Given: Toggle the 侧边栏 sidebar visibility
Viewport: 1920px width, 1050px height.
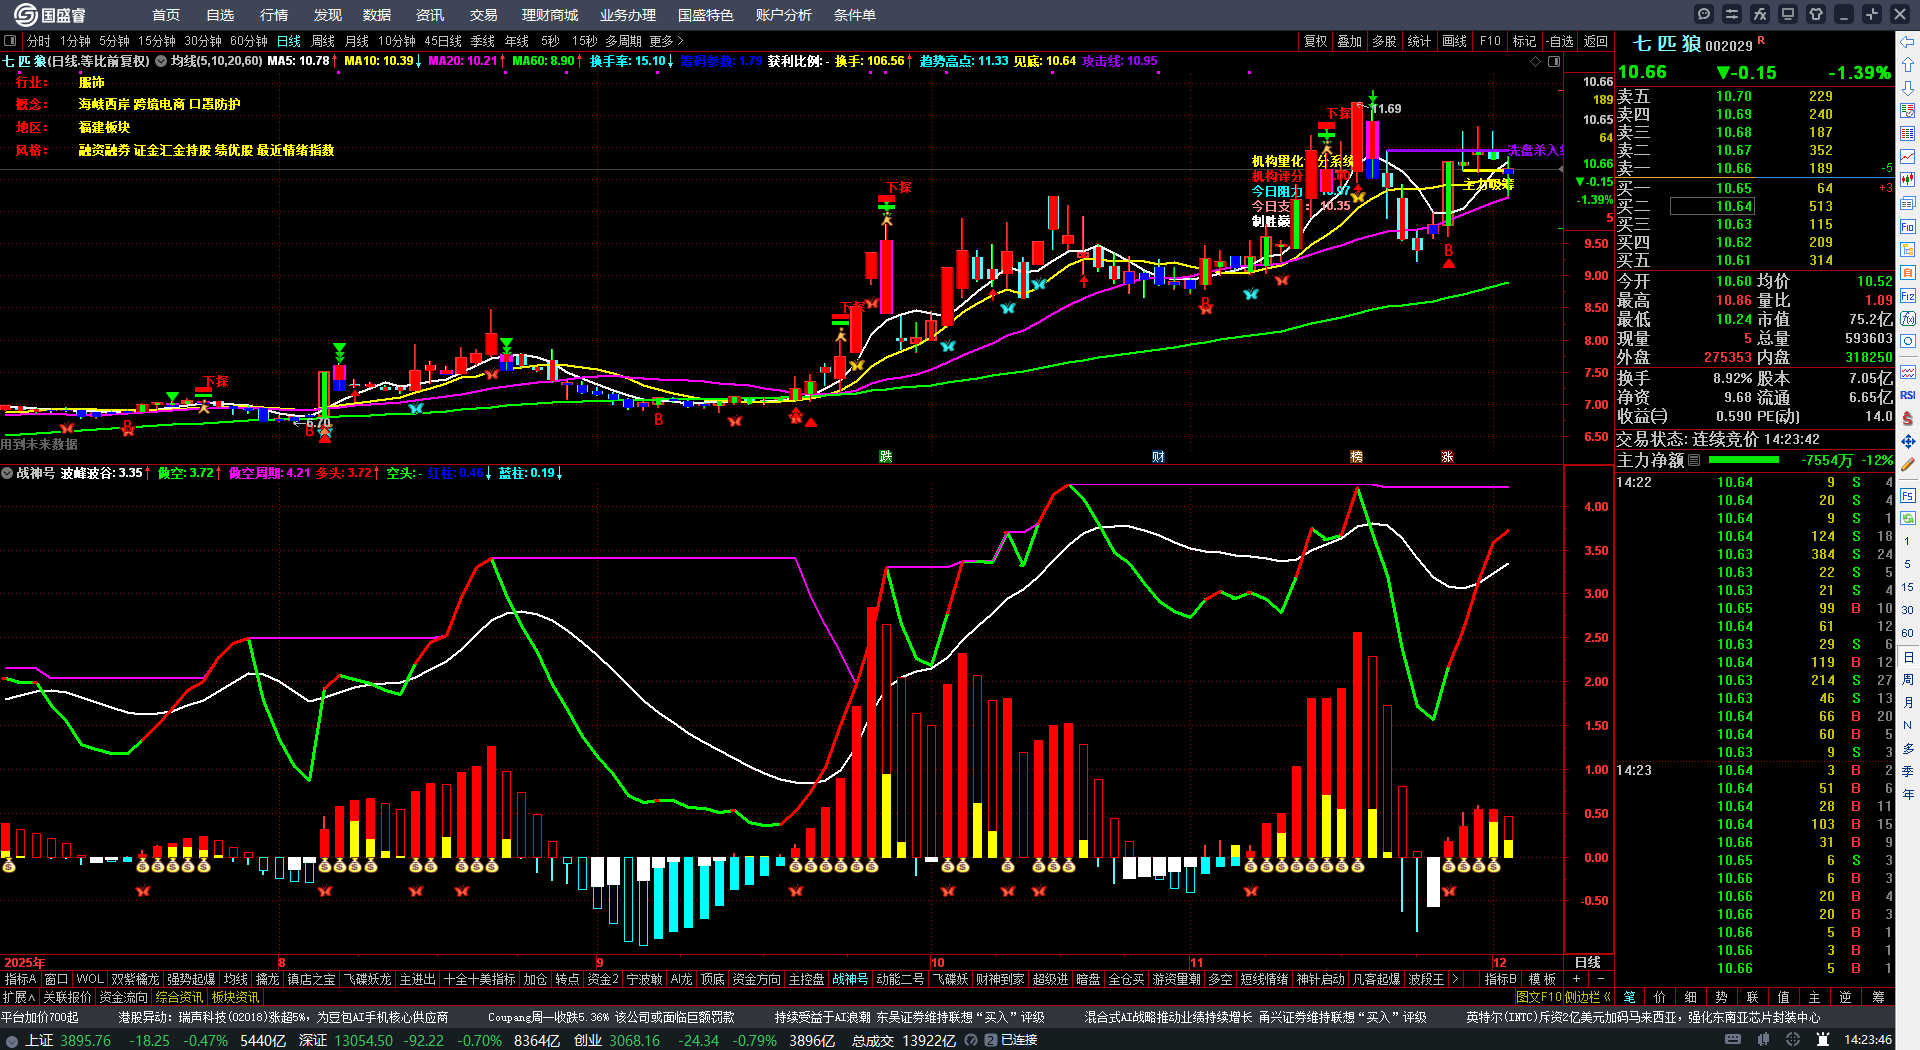Looking at the screenshot, I should (1586, 996).
